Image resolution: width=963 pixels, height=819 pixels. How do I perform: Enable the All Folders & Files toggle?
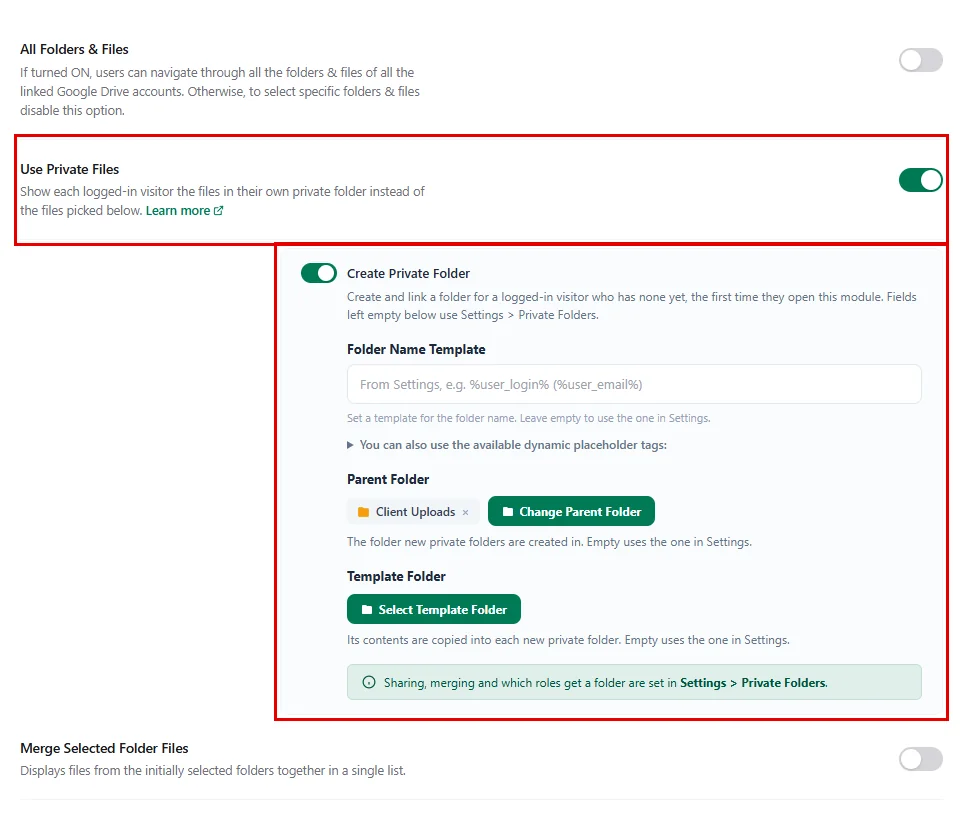(921, 60)
